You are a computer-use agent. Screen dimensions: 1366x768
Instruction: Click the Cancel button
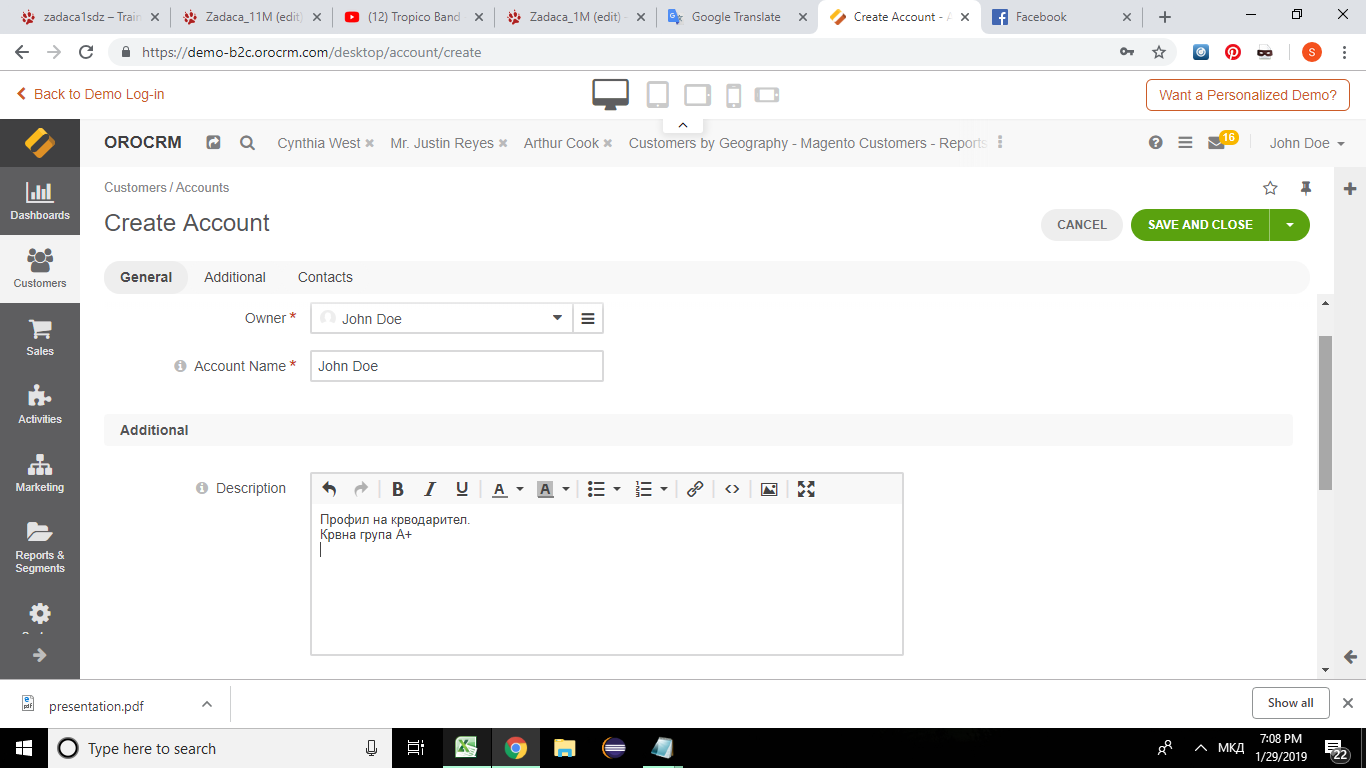pos(1081,225)
